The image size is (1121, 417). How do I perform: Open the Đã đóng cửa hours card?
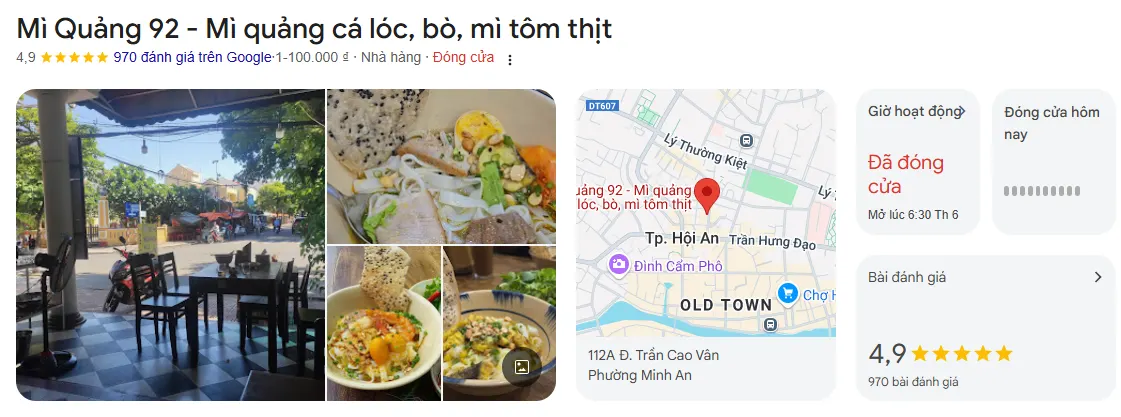(x=917, y=162)
